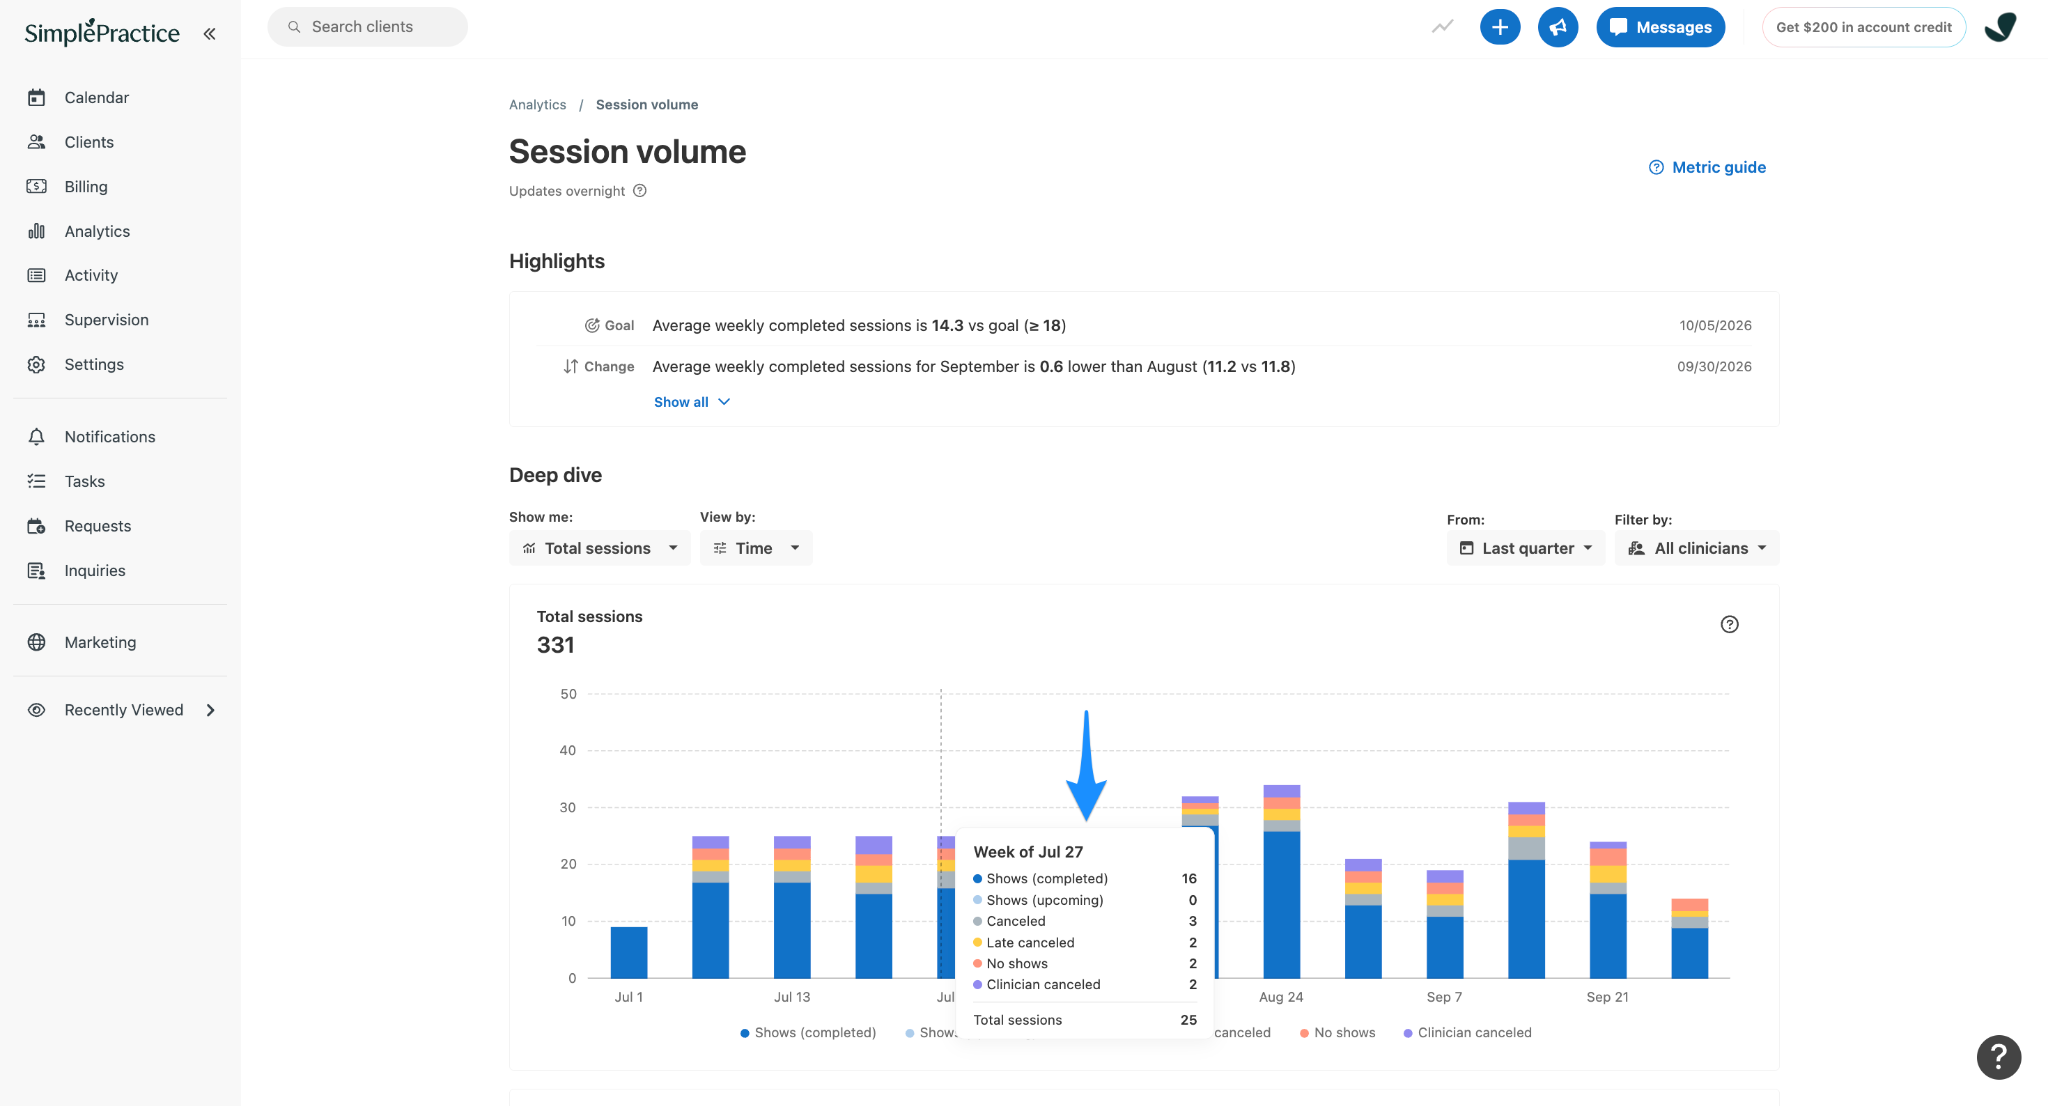Click the blue plus create button
The image size is (2048, 1106).
pyautogui.click(x=1500, y=27)
